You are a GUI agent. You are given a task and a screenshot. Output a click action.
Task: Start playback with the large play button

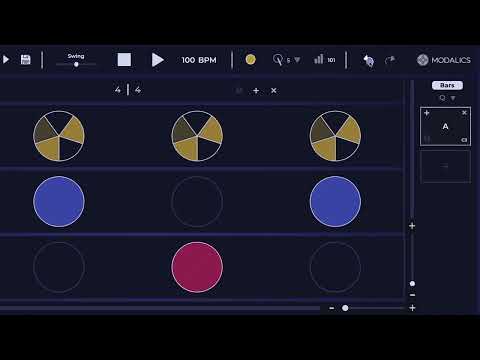click(x=157, y=60)
